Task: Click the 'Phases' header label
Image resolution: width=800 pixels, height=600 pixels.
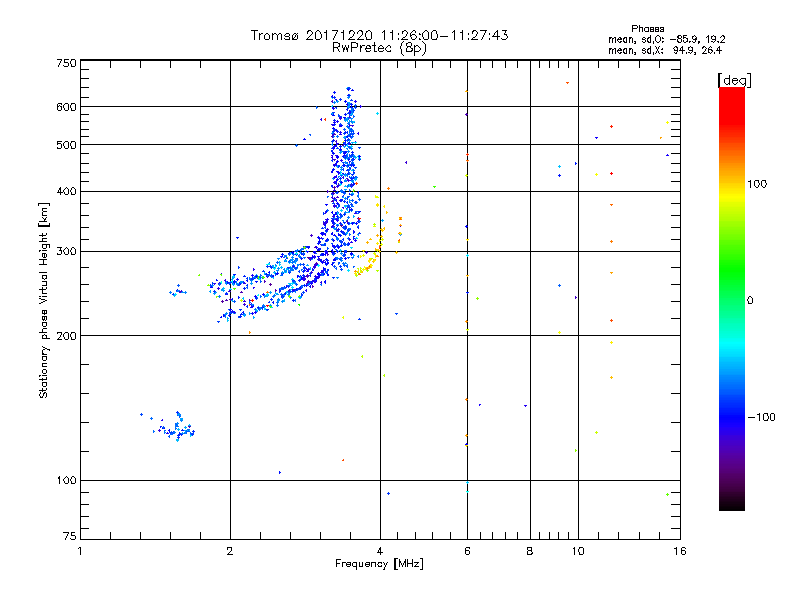Action: (x=647, y=29)
